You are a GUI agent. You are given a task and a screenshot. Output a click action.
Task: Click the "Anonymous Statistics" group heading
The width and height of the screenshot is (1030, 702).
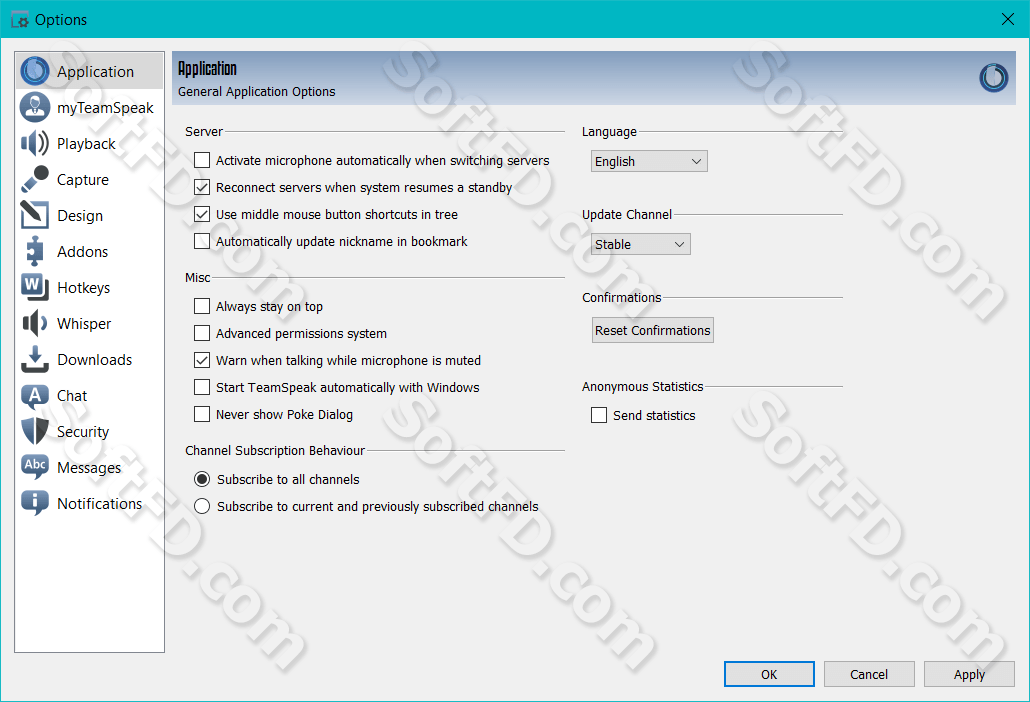642,387
